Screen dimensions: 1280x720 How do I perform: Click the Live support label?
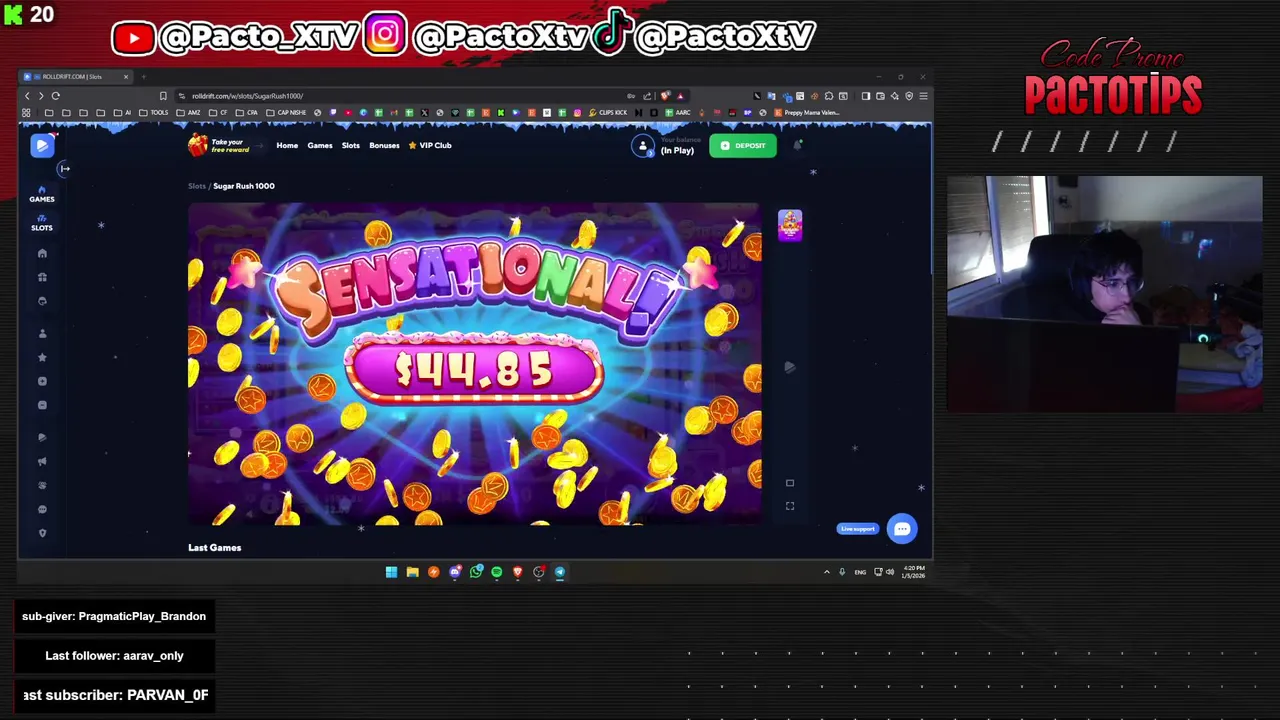(x=858, y=529)
